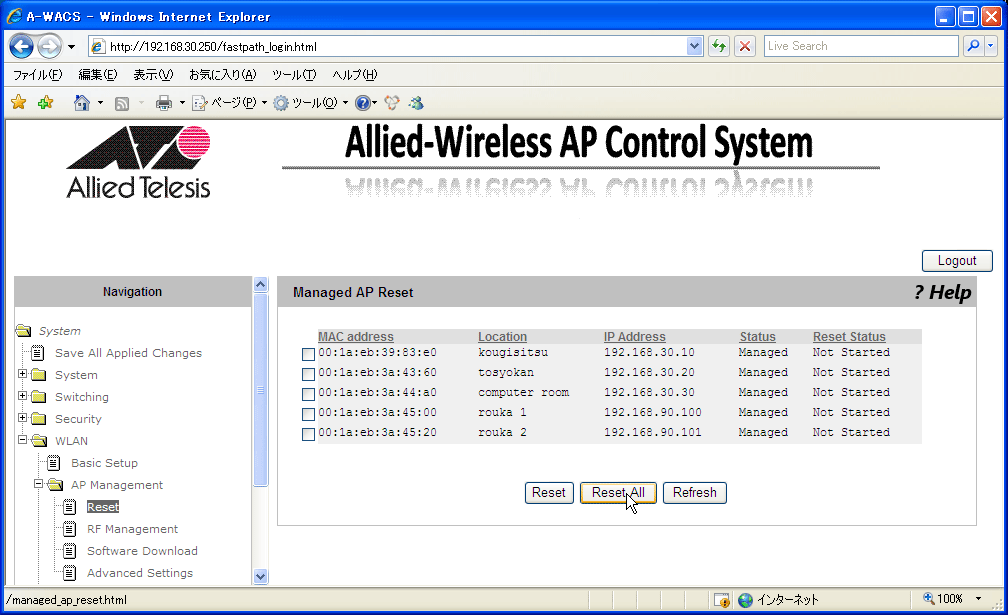Image resolution: width=1008 pixels, height=615 pixels.
Task: Enable the checkbox for rouka 1
Action: tap(309, 414)
